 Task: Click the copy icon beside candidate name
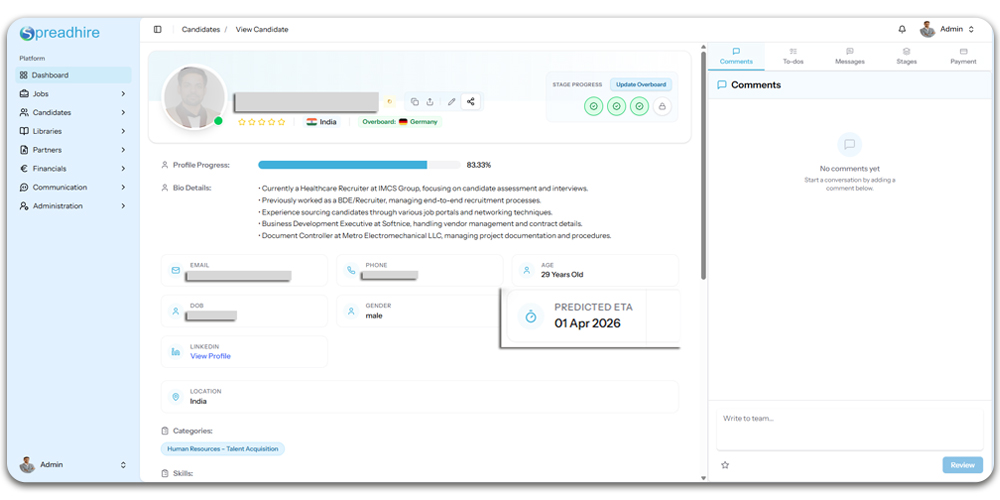coord(415,101)
